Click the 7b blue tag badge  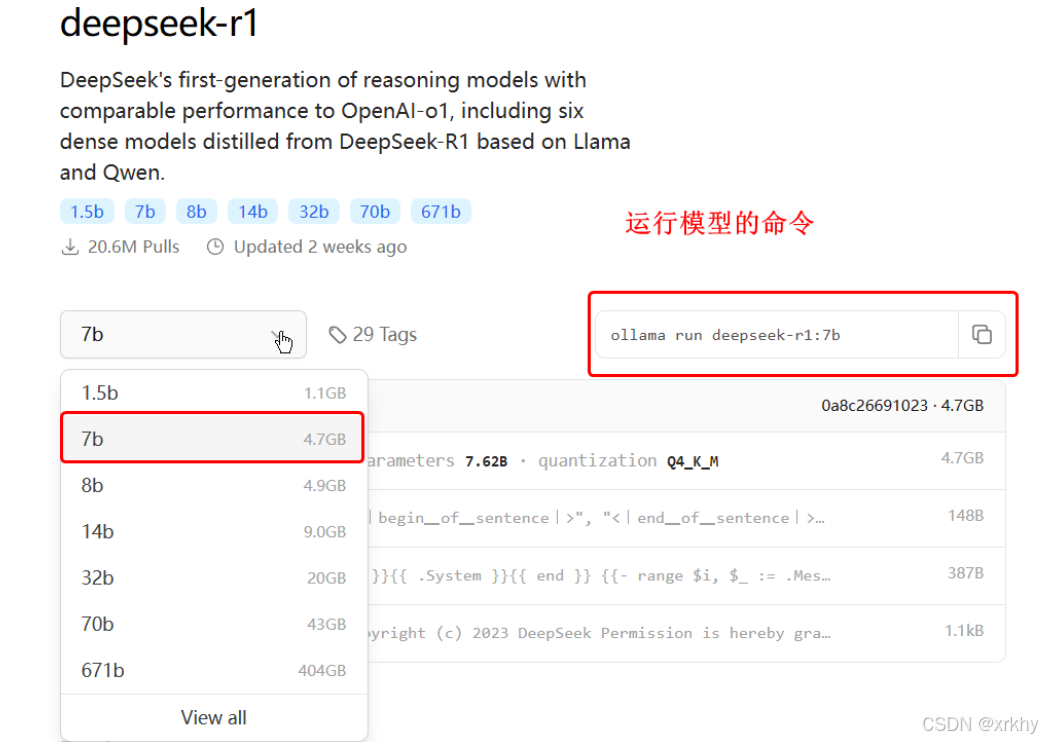click(145, 211)
